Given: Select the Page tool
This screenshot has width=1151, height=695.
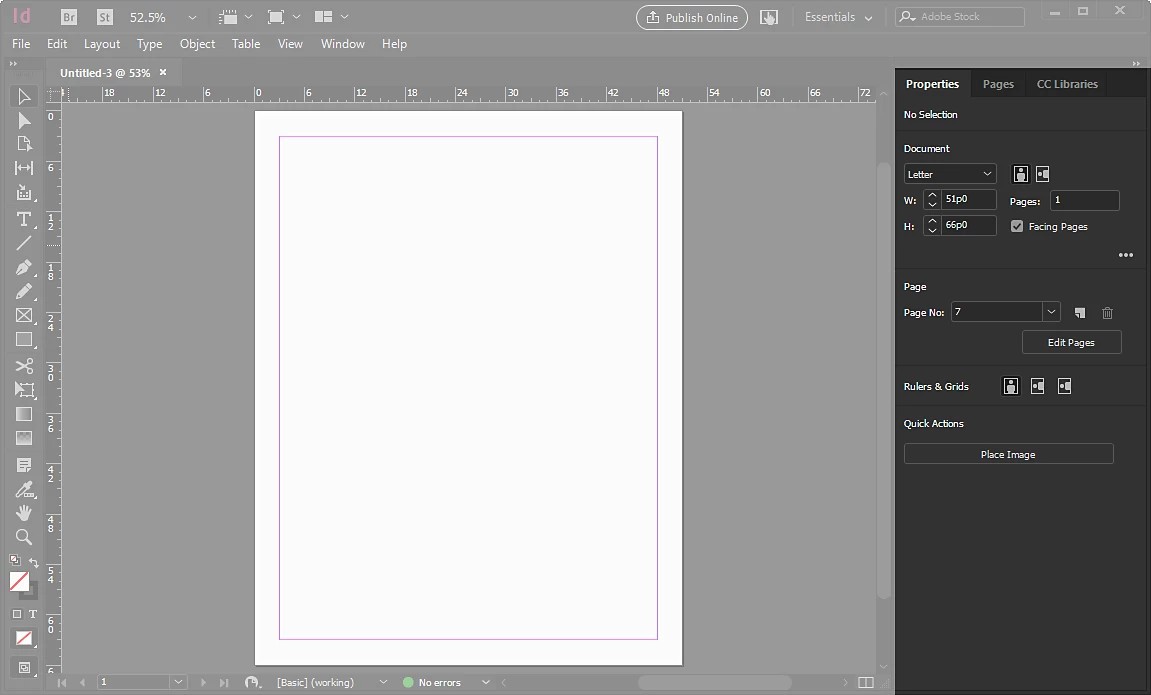Looking at the screenshot, I should 23,144.
